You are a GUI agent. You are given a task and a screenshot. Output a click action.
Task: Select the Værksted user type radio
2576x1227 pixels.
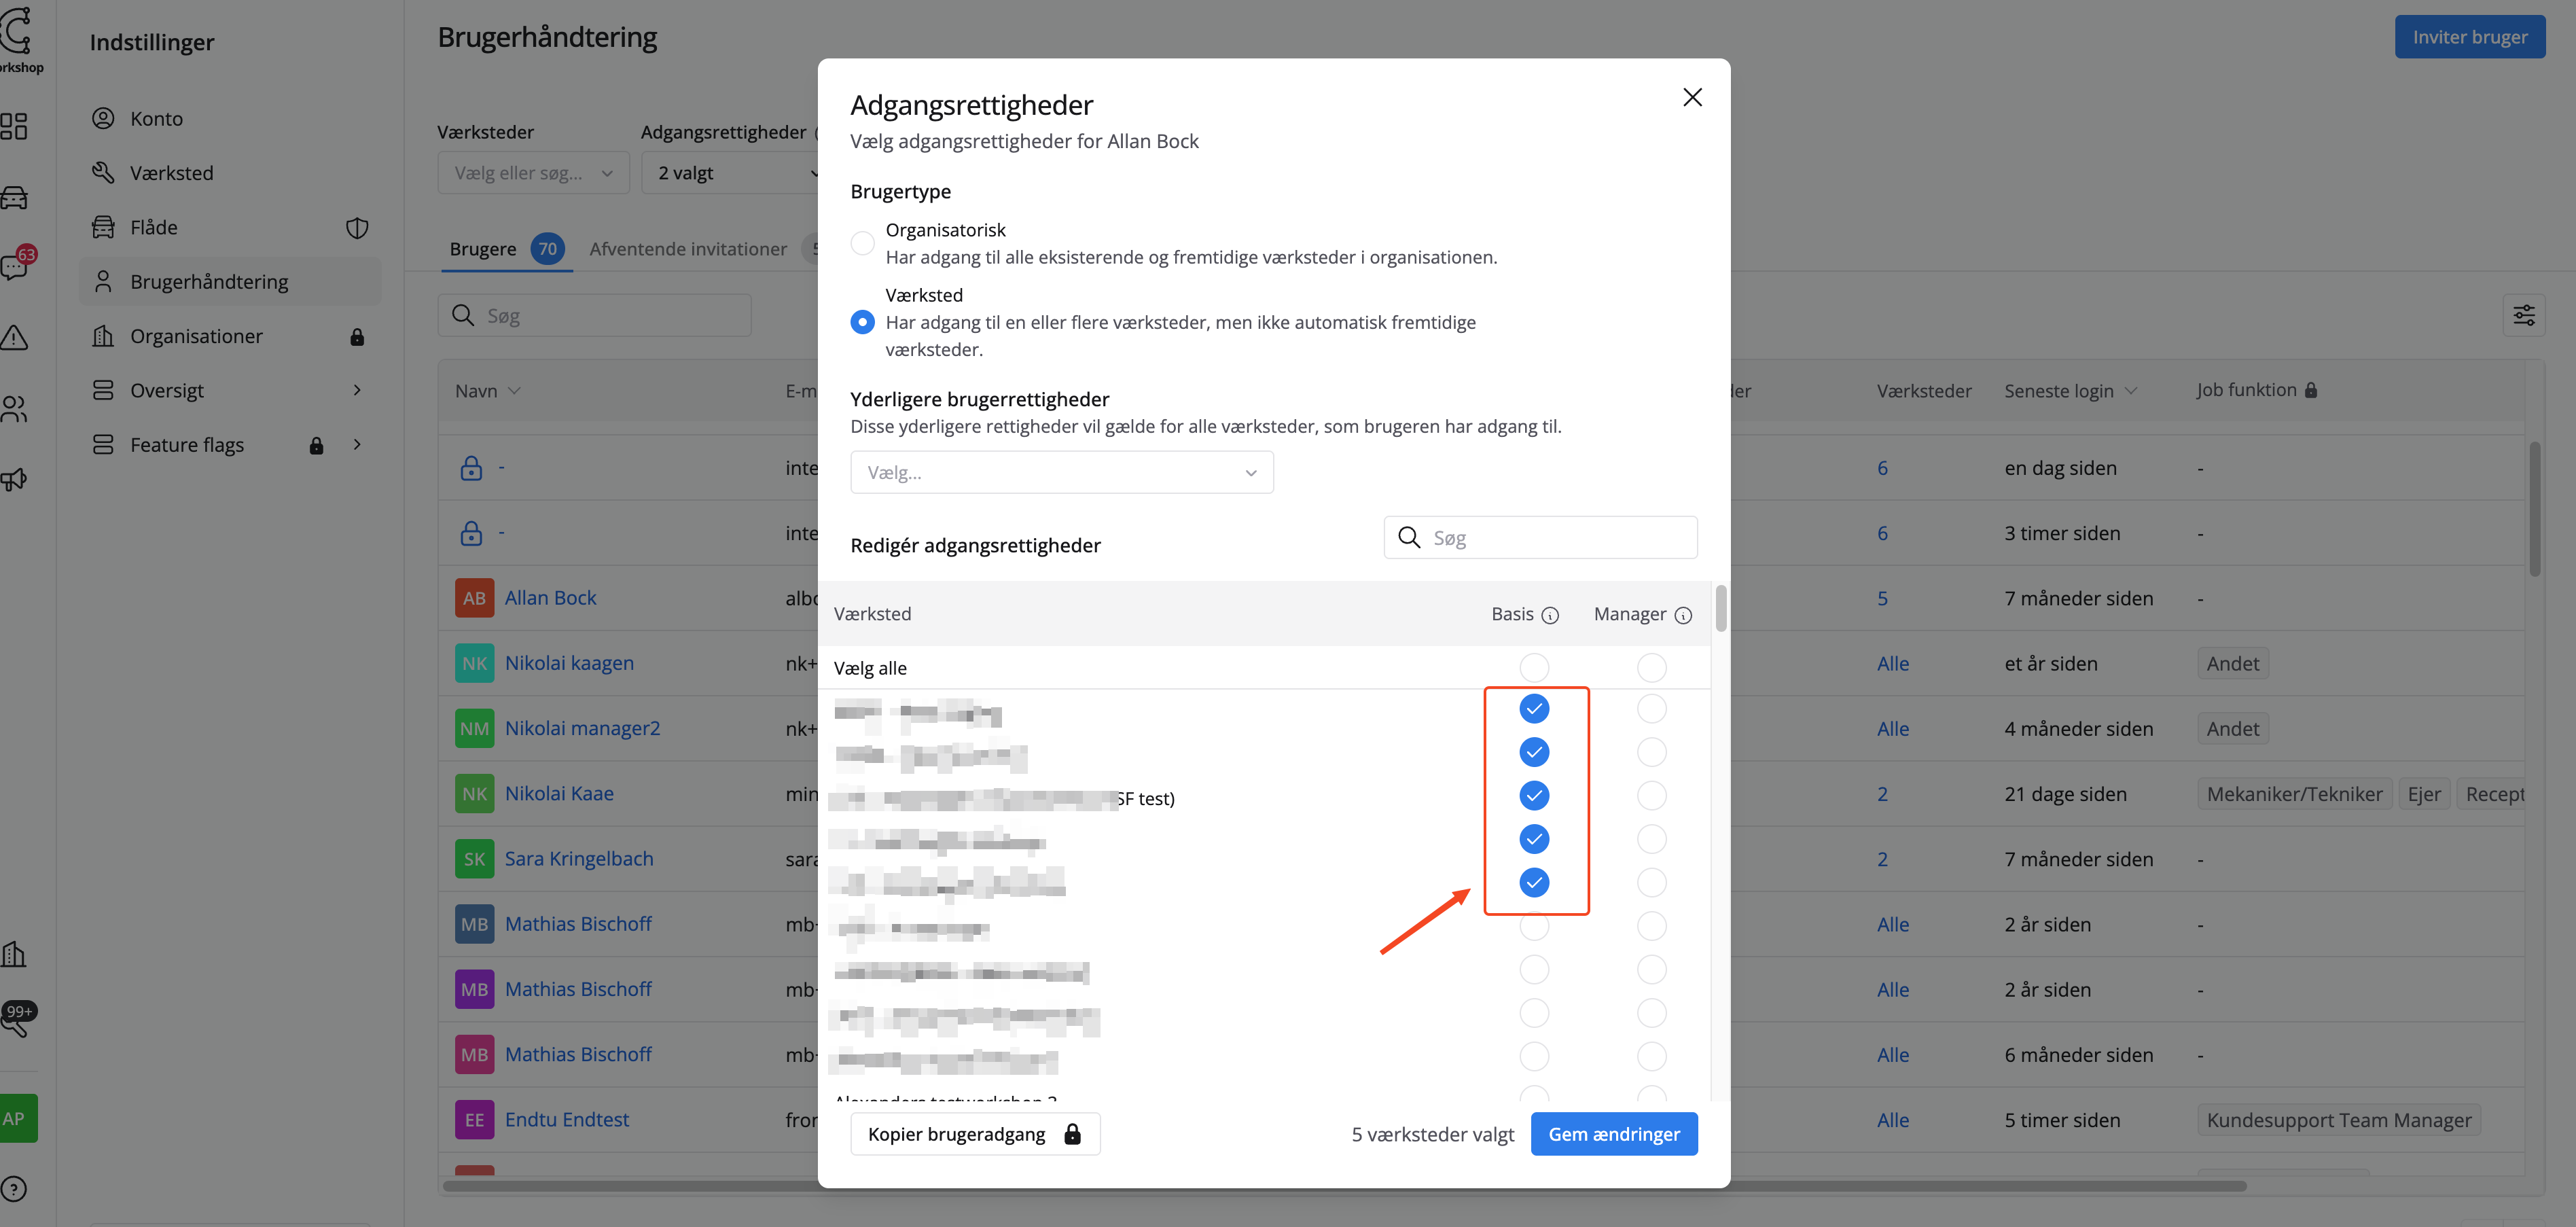[862, 322]
